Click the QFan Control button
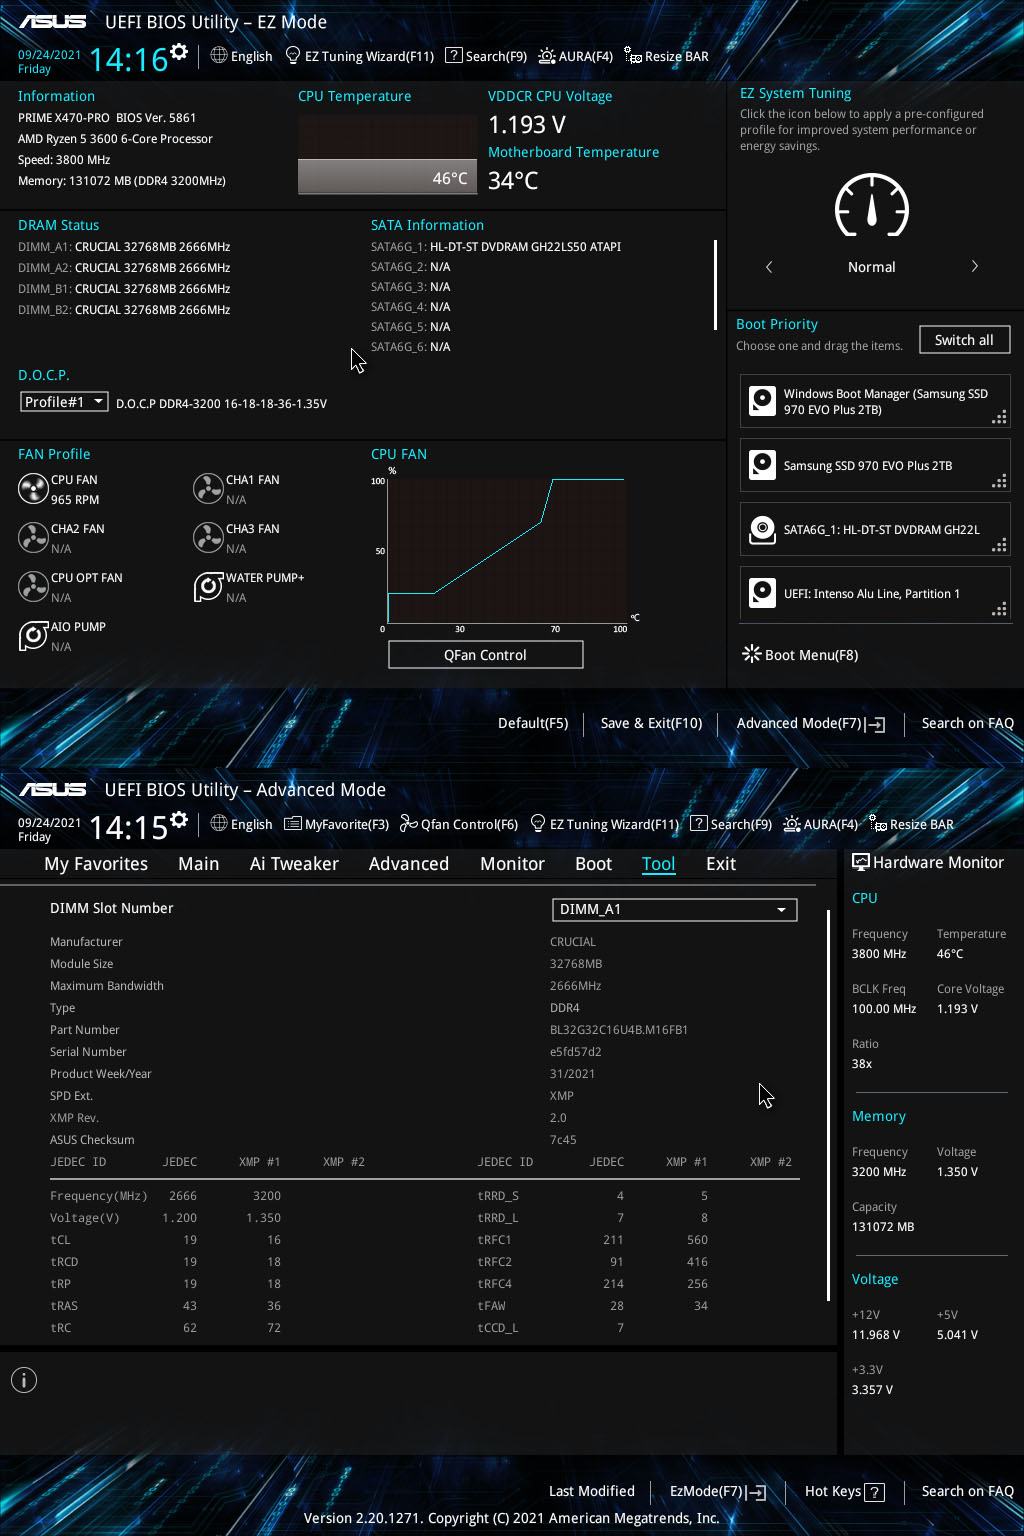Viewport: 1024px width, 1536px height. coord(486,655)
